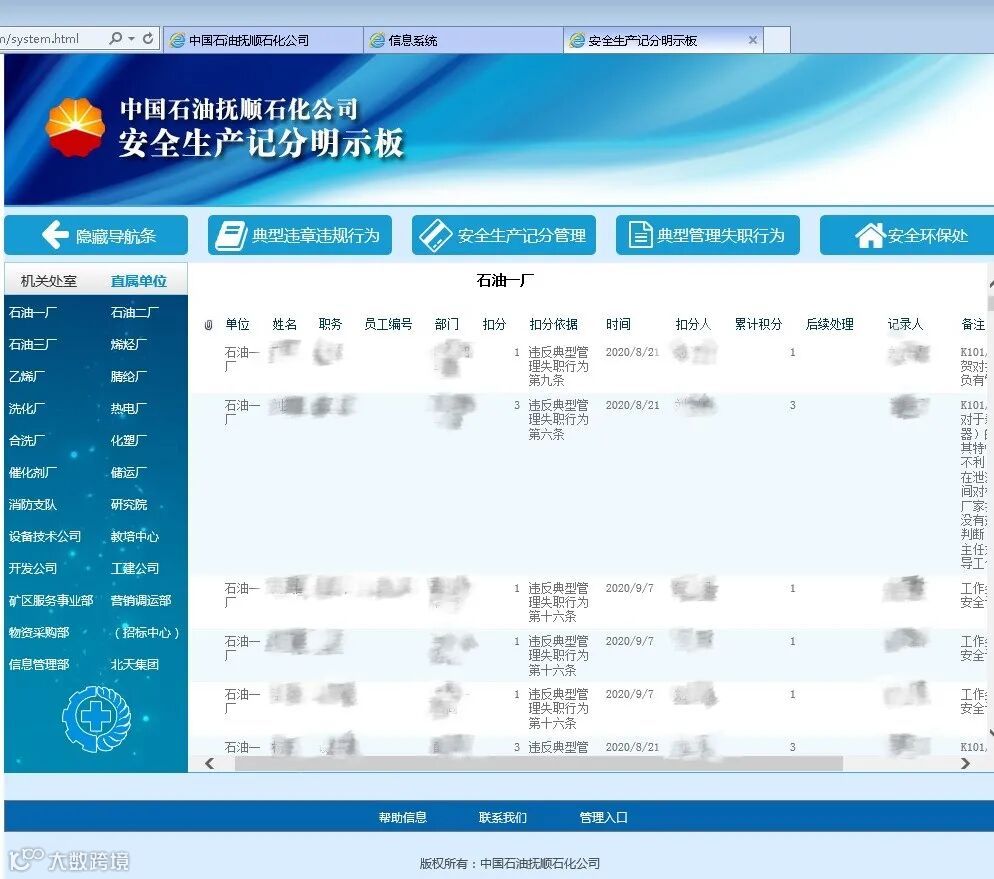The width and height of the screenshot is (994, 879).
Task: Select the 安全生产记分明示板 browser tab
Action: (662, 40)
